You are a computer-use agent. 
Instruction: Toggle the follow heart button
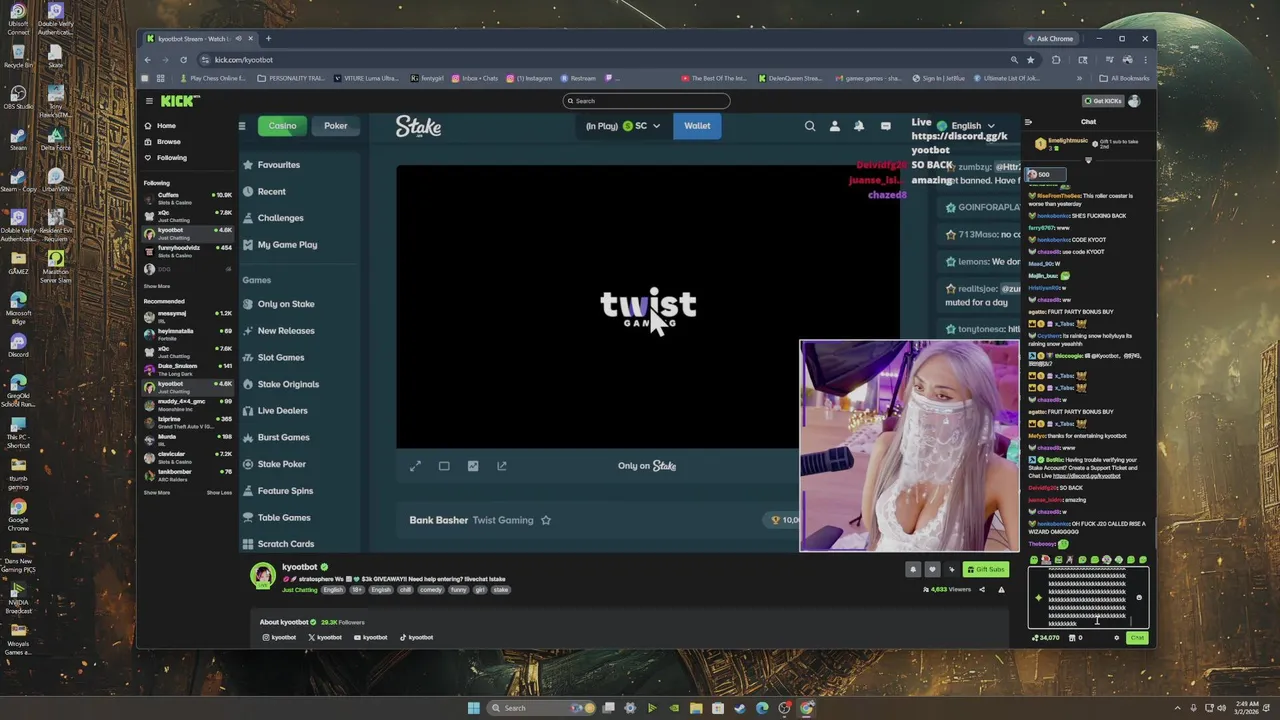(932, 569)
